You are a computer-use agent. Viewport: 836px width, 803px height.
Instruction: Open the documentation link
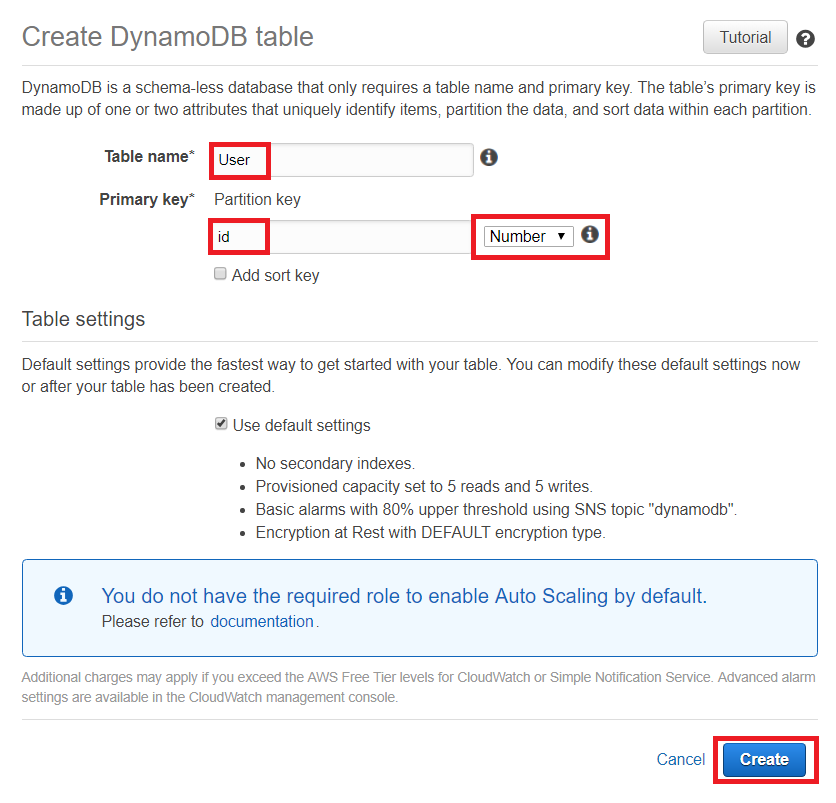click(x=262, y=622)
